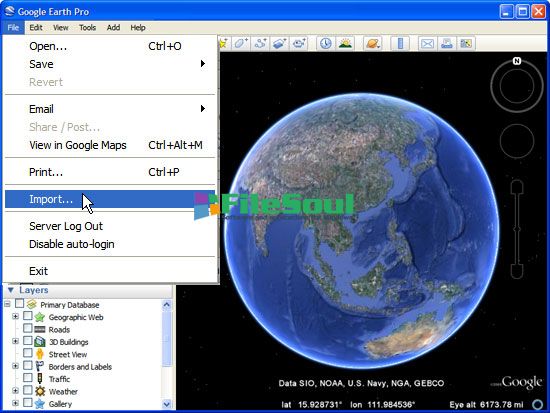Click the Print toolbar icon
This screenshot has height=413, width=550.
(x=447, y=44)
